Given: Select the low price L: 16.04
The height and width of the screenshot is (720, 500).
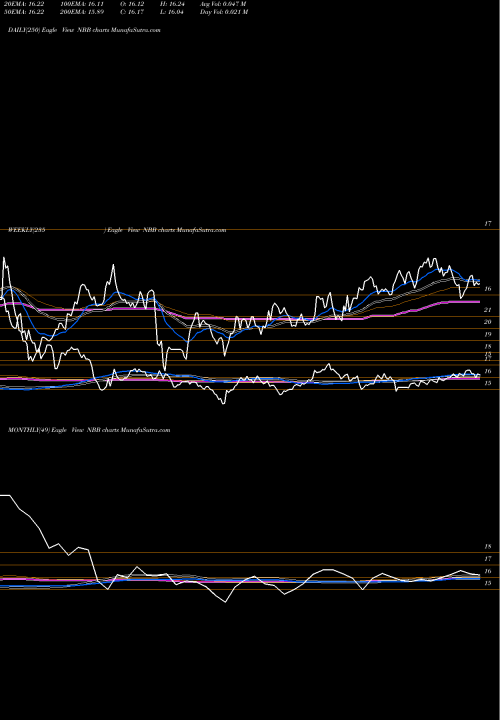Looking at the screenshot, I should 172,12.
